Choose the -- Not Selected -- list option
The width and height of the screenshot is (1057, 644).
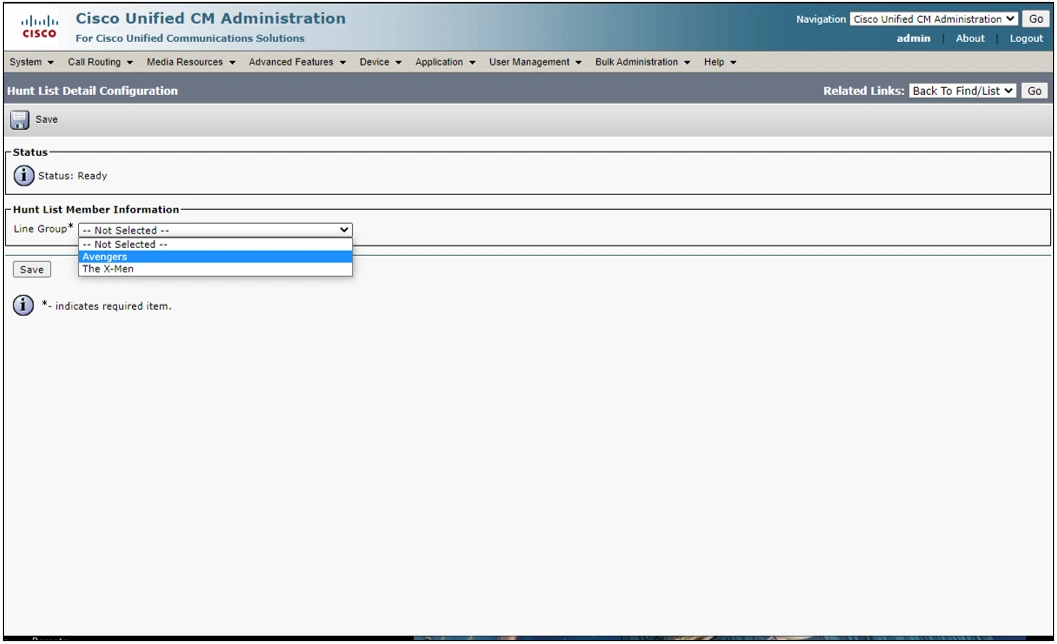click(215, 245)
